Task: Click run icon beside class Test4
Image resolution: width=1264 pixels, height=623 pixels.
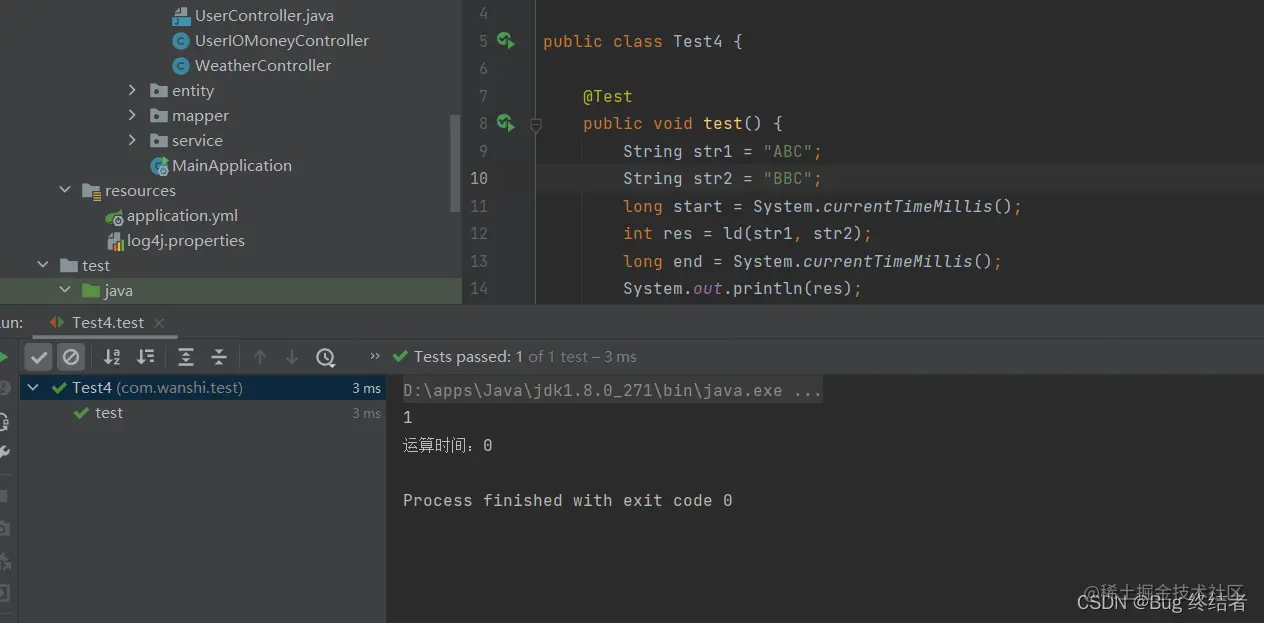Action: pyautogui.click(x=506, y=41)
